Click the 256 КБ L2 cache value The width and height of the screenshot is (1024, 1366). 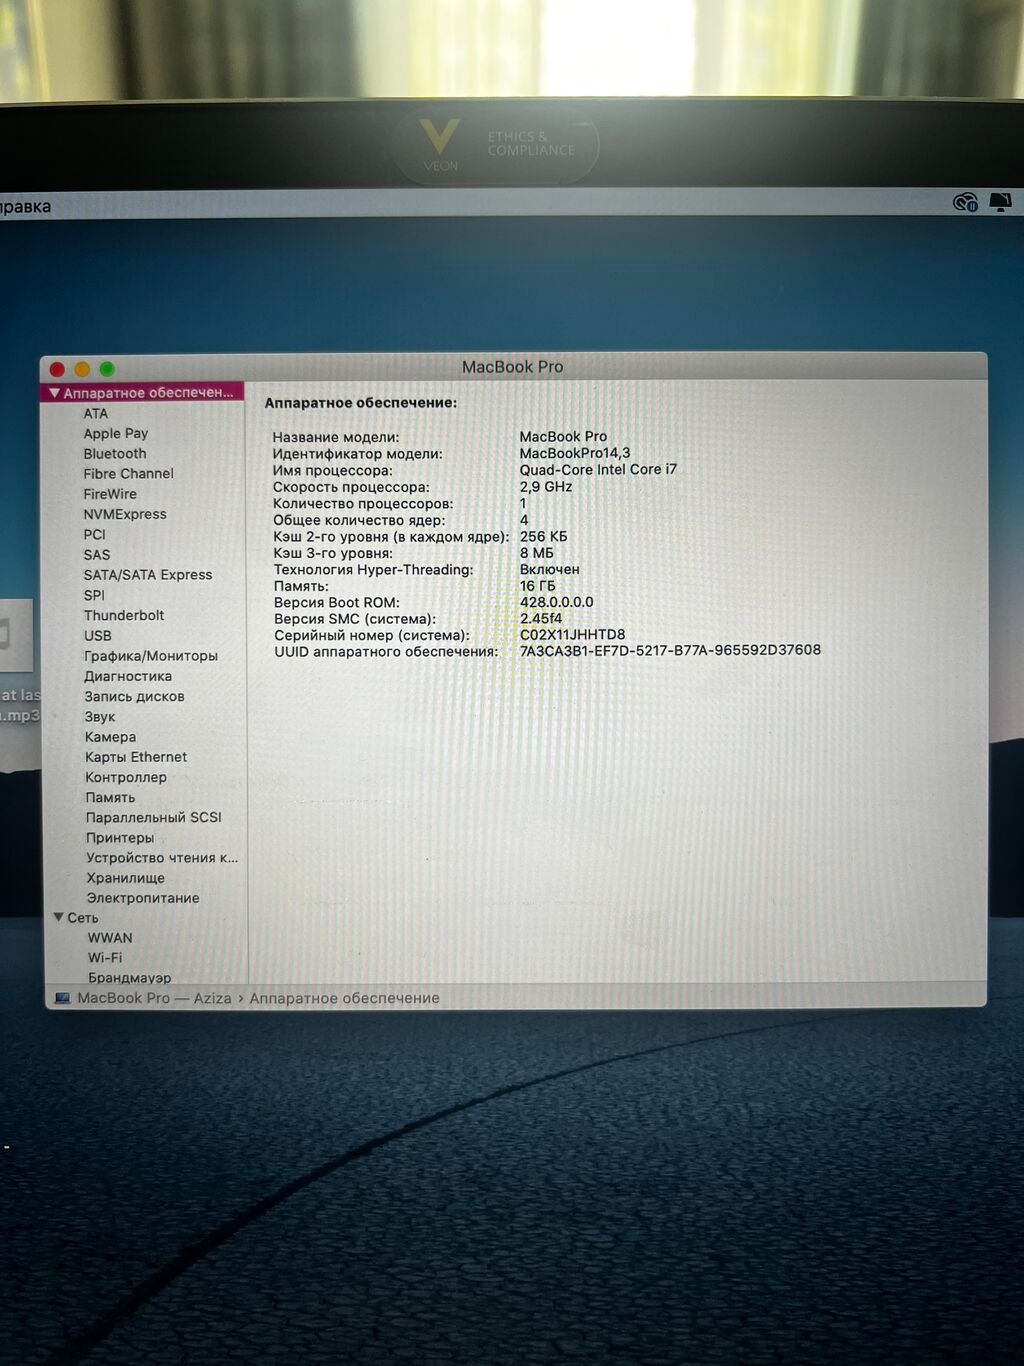click(x=544, y=536)
